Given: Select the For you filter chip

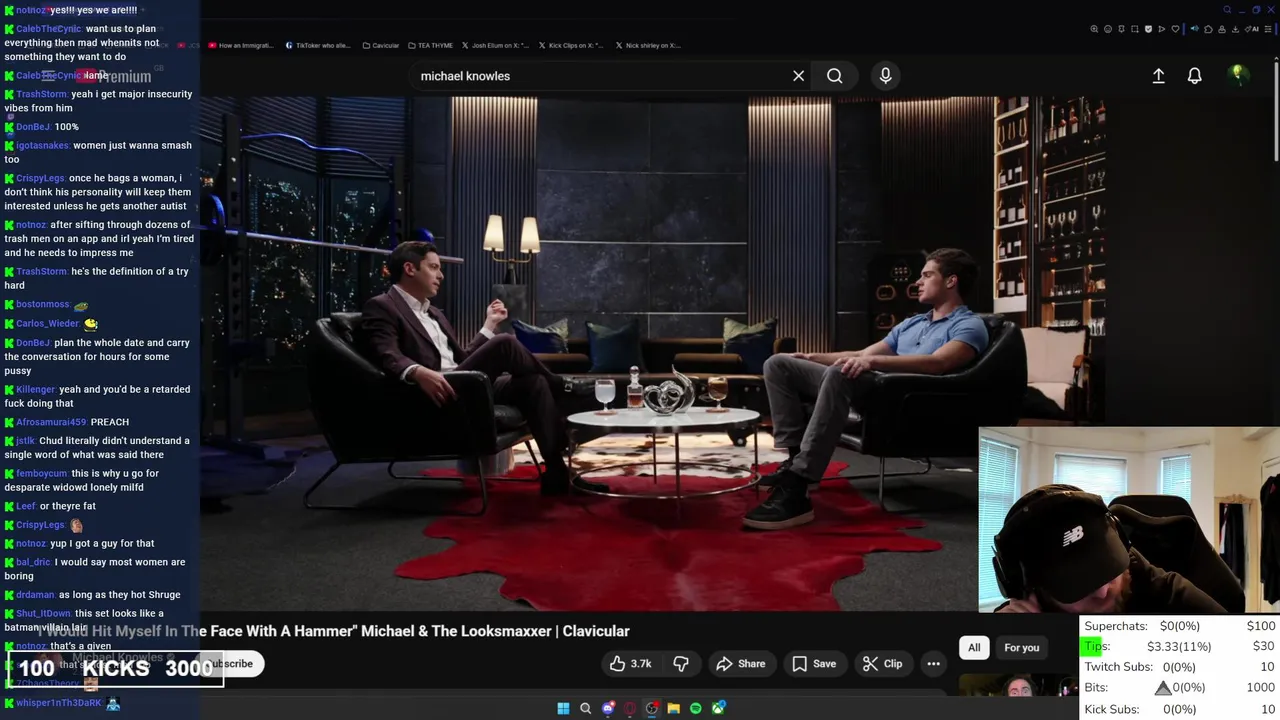Looking at the screenshot, I should point(1021,648).
